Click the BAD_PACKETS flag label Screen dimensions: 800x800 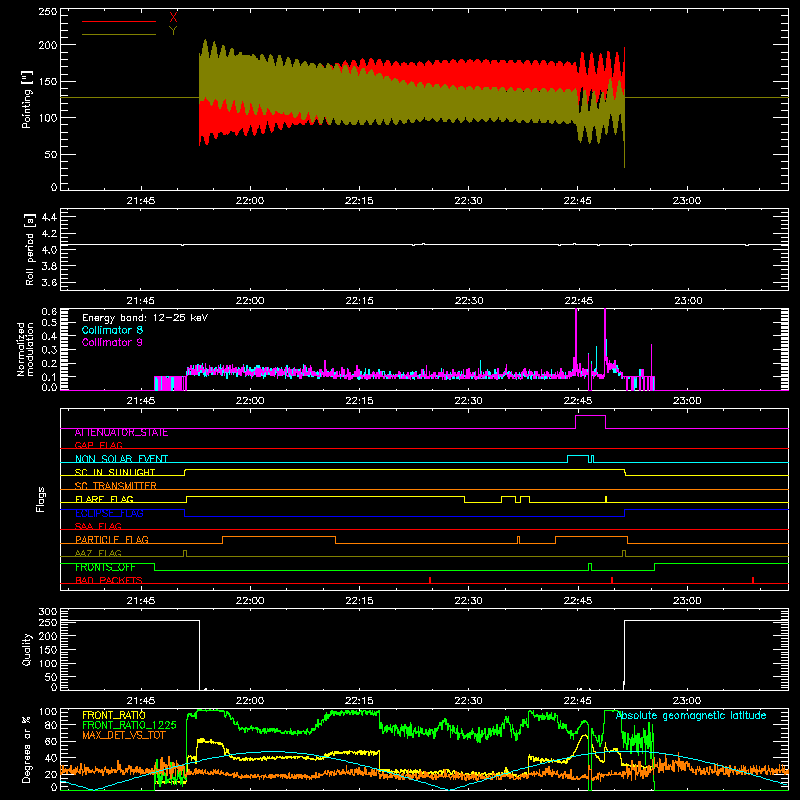(x=109, y=580)
